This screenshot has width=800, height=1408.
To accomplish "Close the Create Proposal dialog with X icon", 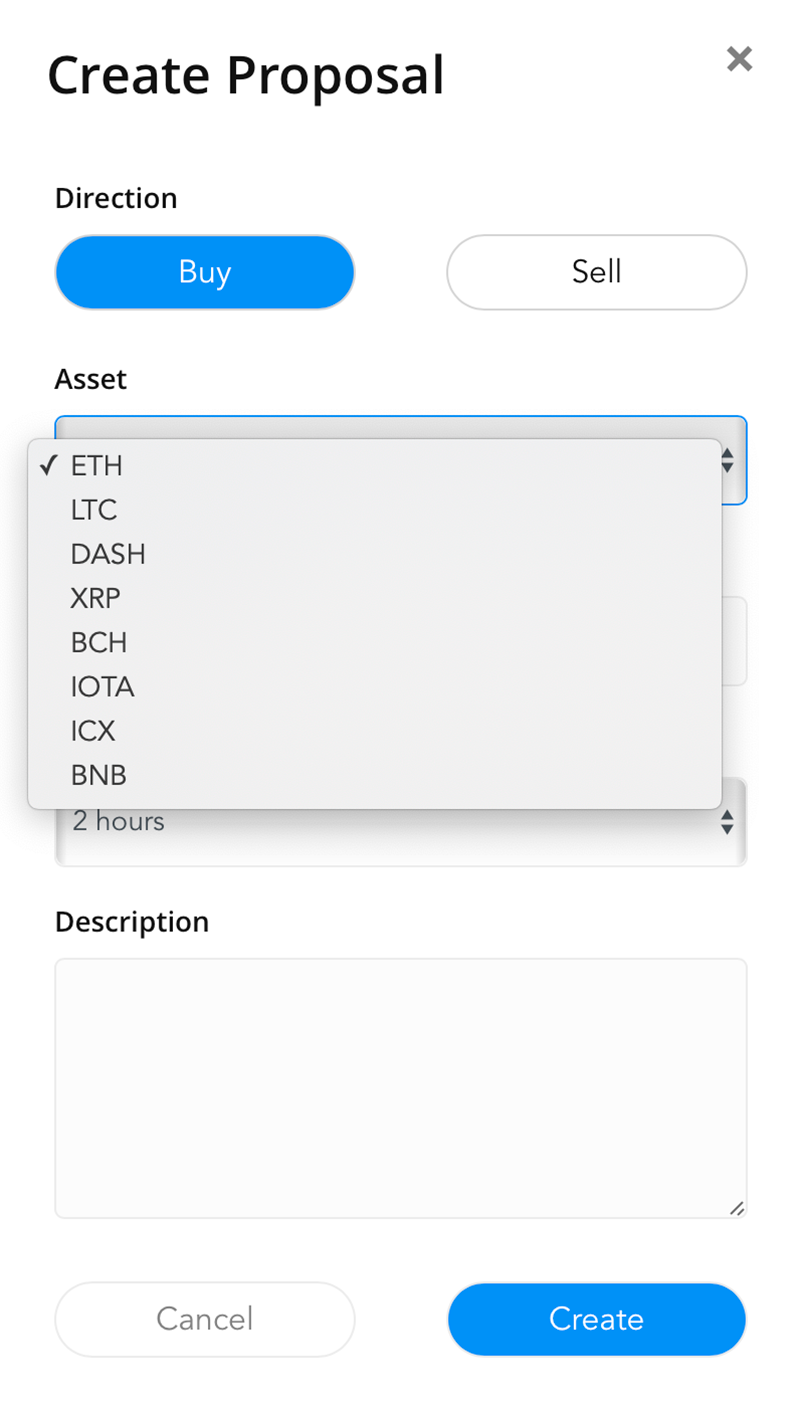I will click(739, 59).
